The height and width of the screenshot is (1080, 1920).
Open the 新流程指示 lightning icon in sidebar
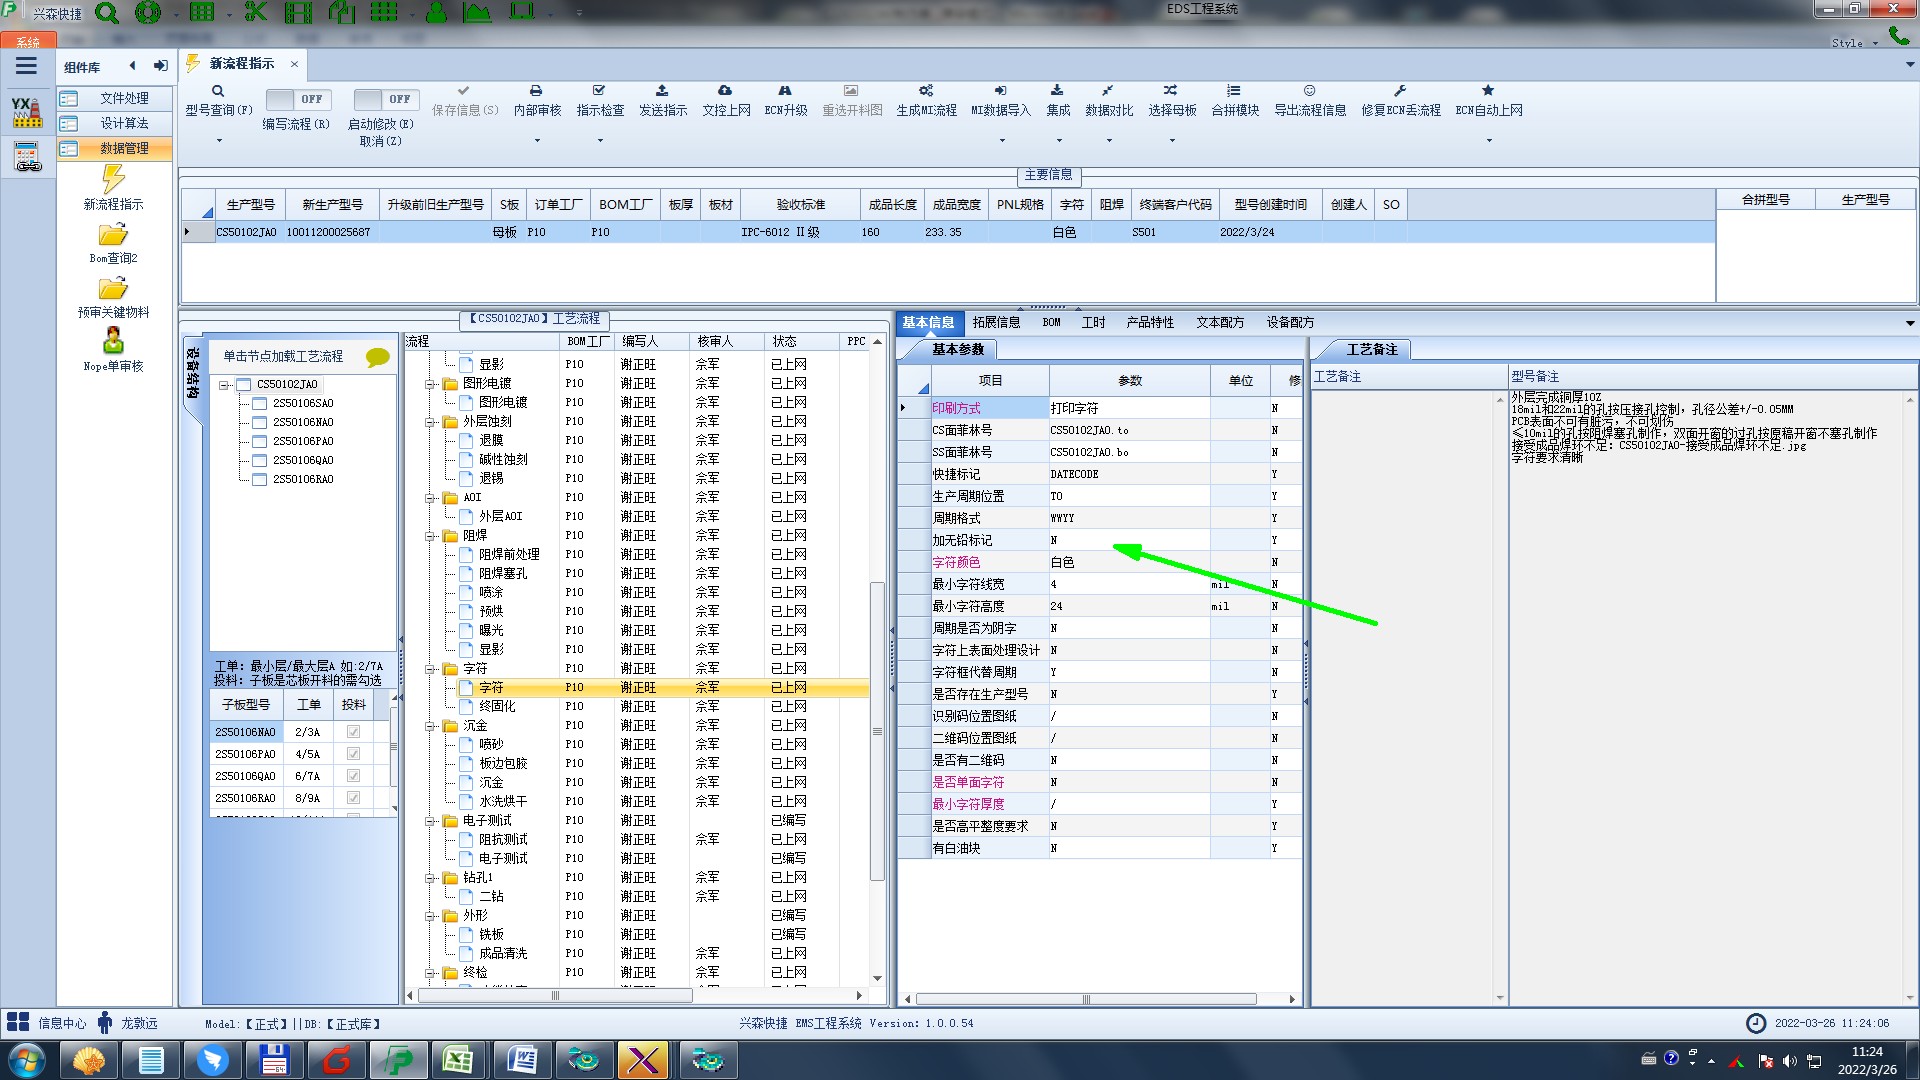pyautogui.click(x=113, y=180)
